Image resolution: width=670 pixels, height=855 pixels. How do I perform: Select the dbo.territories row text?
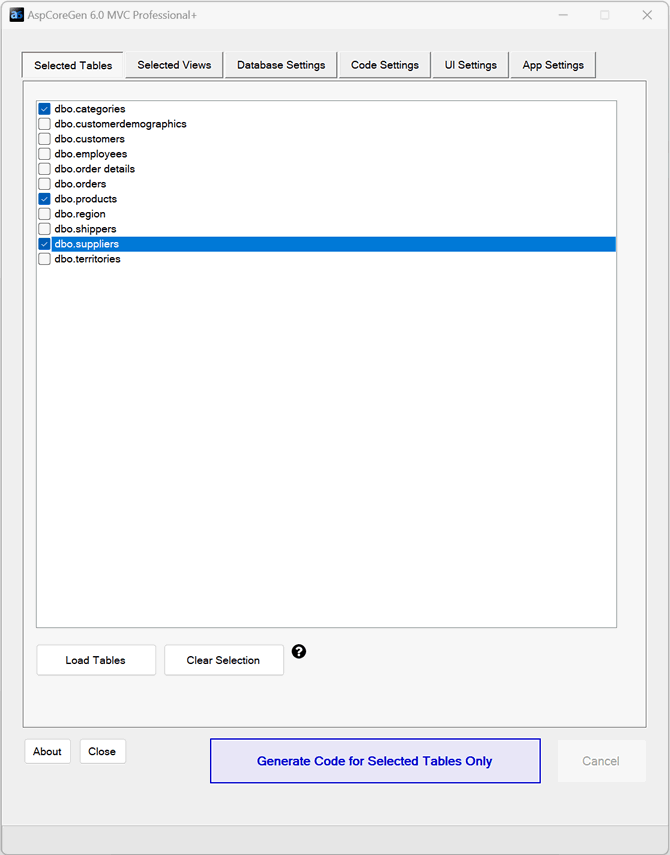(x=88, y=259)
